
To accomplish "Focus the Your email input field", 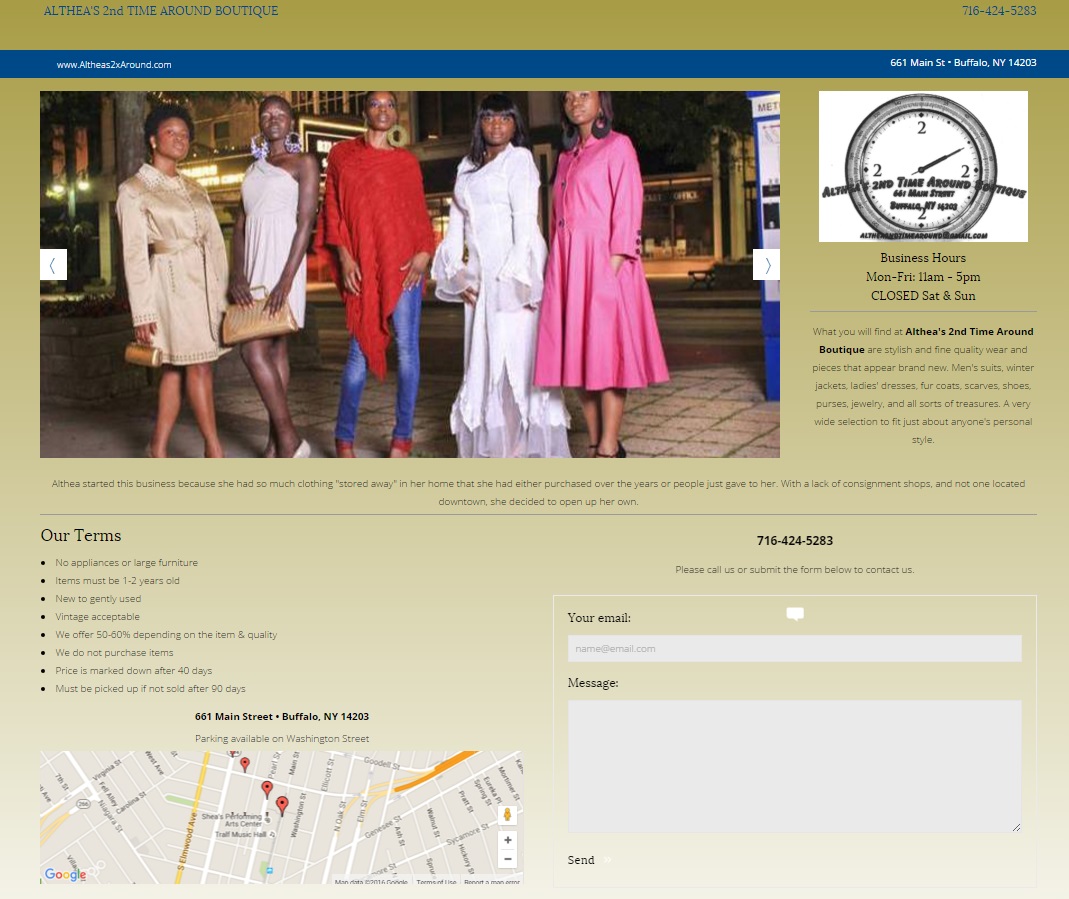I will pyautogui.click(x=794, y=648).
